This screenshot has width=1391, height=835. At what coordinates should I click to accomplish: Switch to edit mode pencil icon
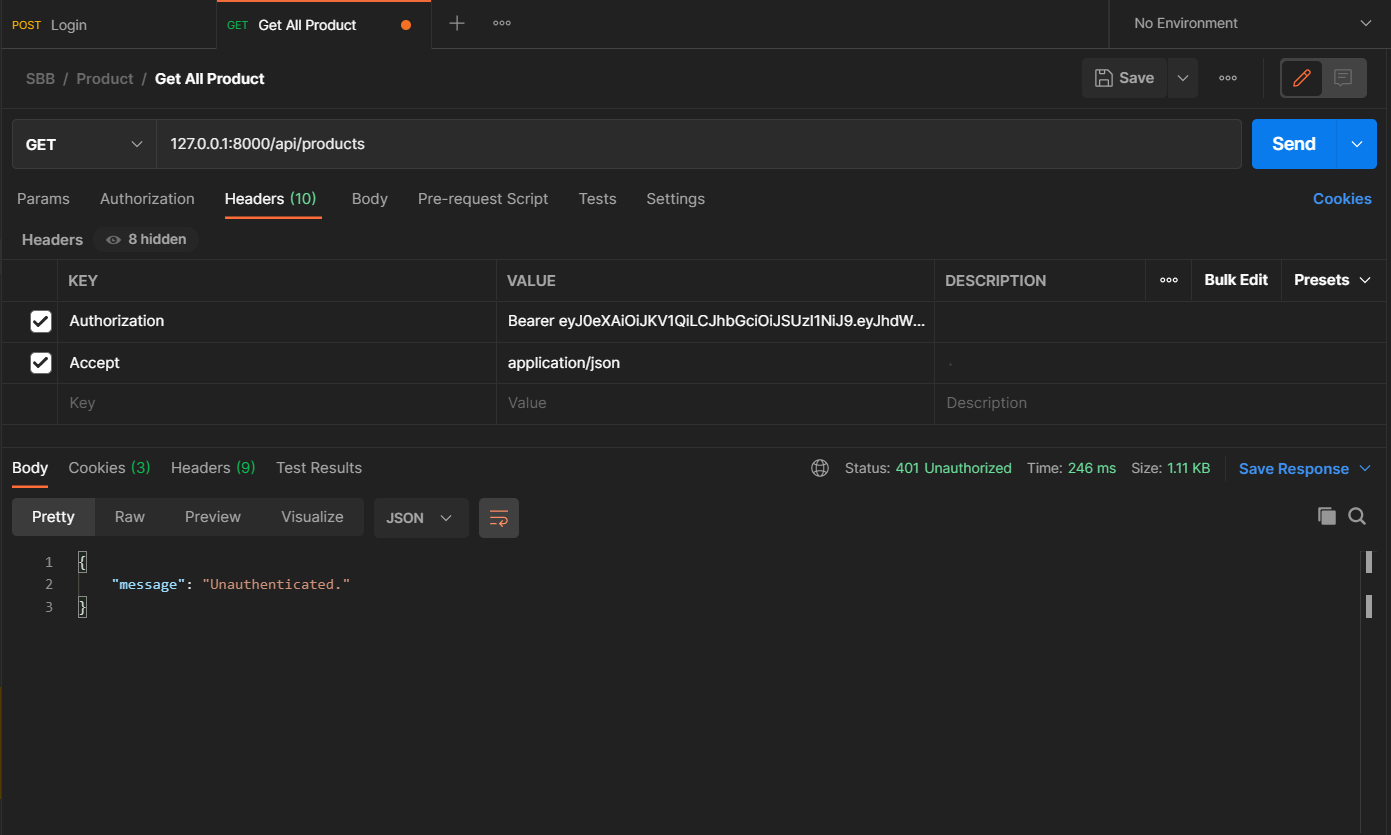[x=1302, y=78]
